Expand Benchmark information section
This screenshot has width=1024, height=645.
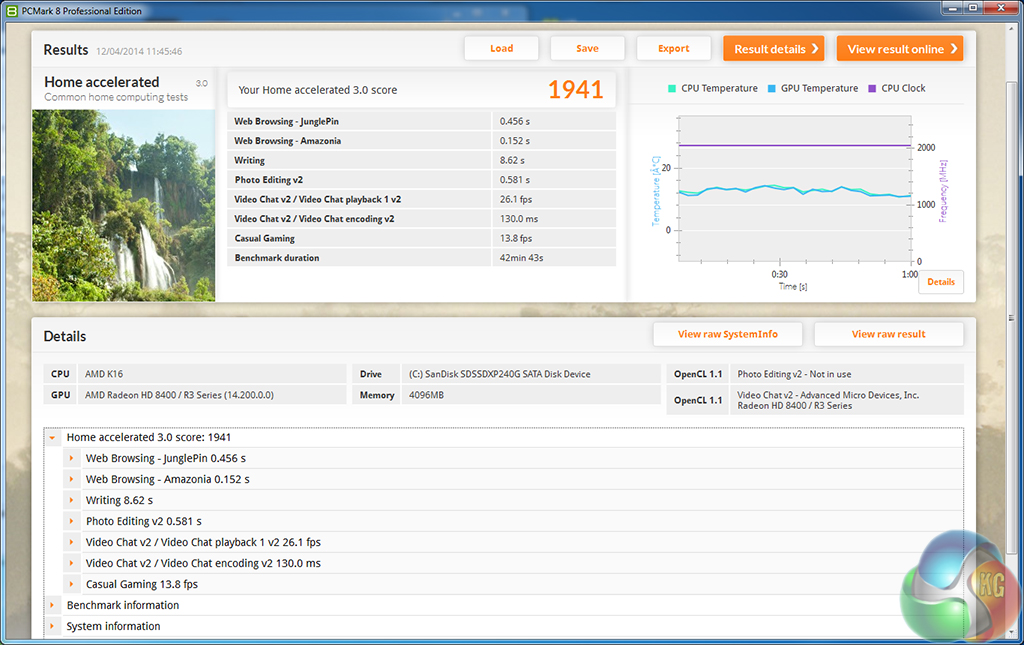click(x=53, y=606)
